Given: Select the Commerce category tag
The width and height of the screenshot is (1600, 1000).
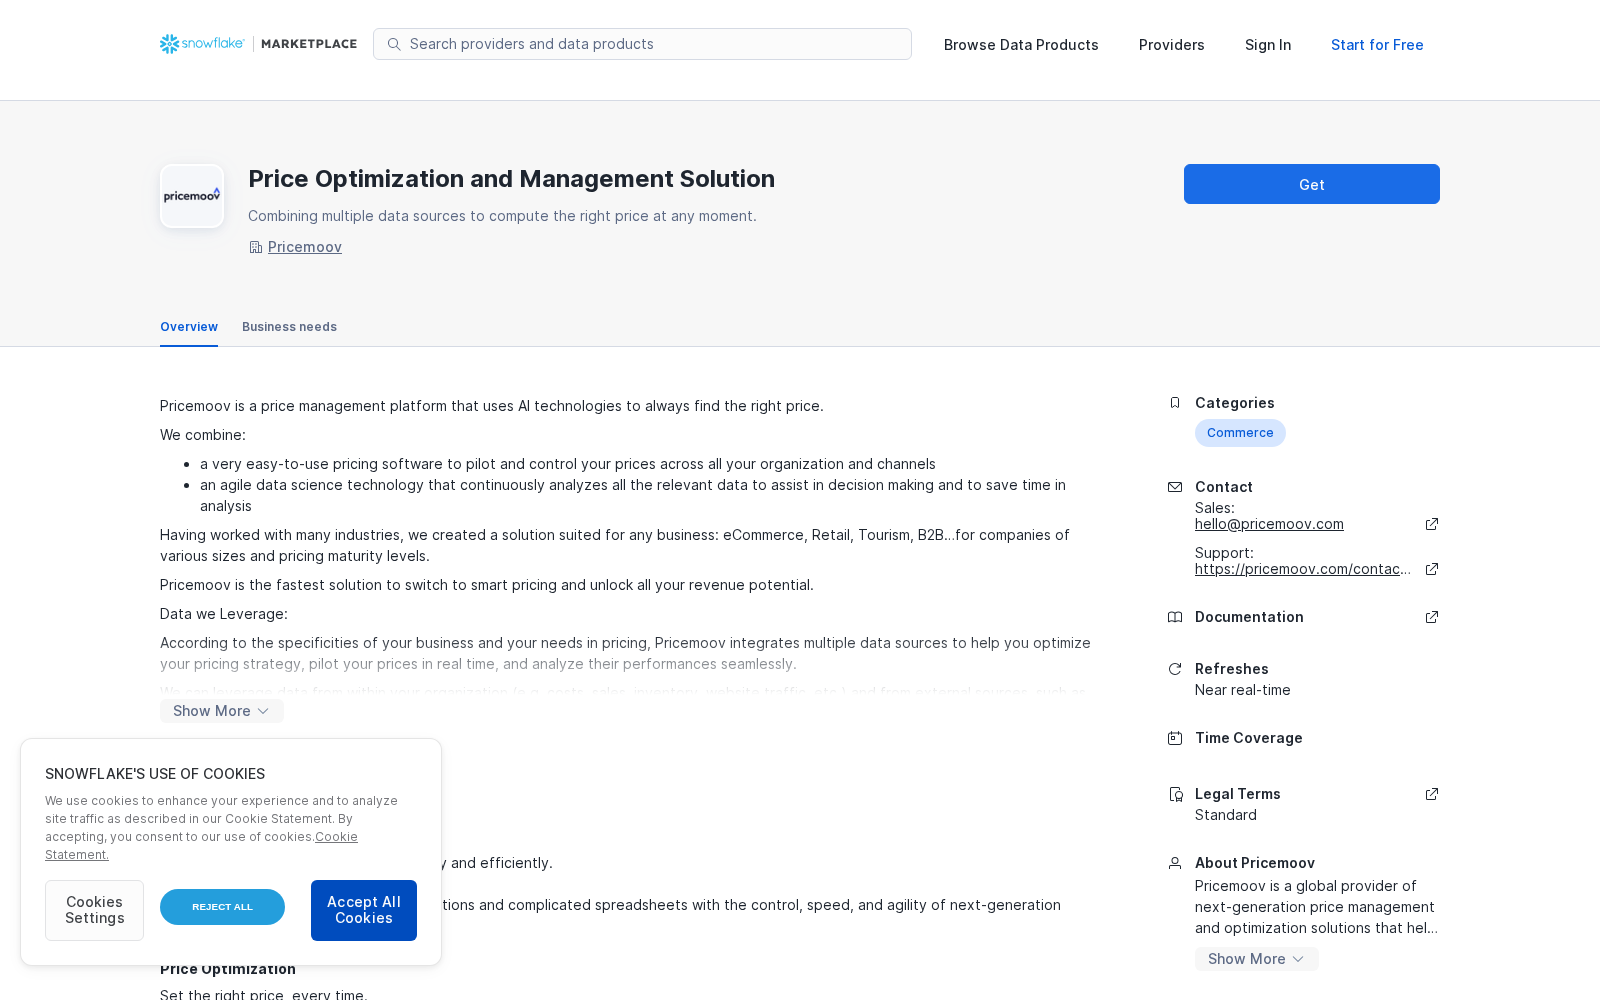Looking at the screenshot, I should (1240, 433).
